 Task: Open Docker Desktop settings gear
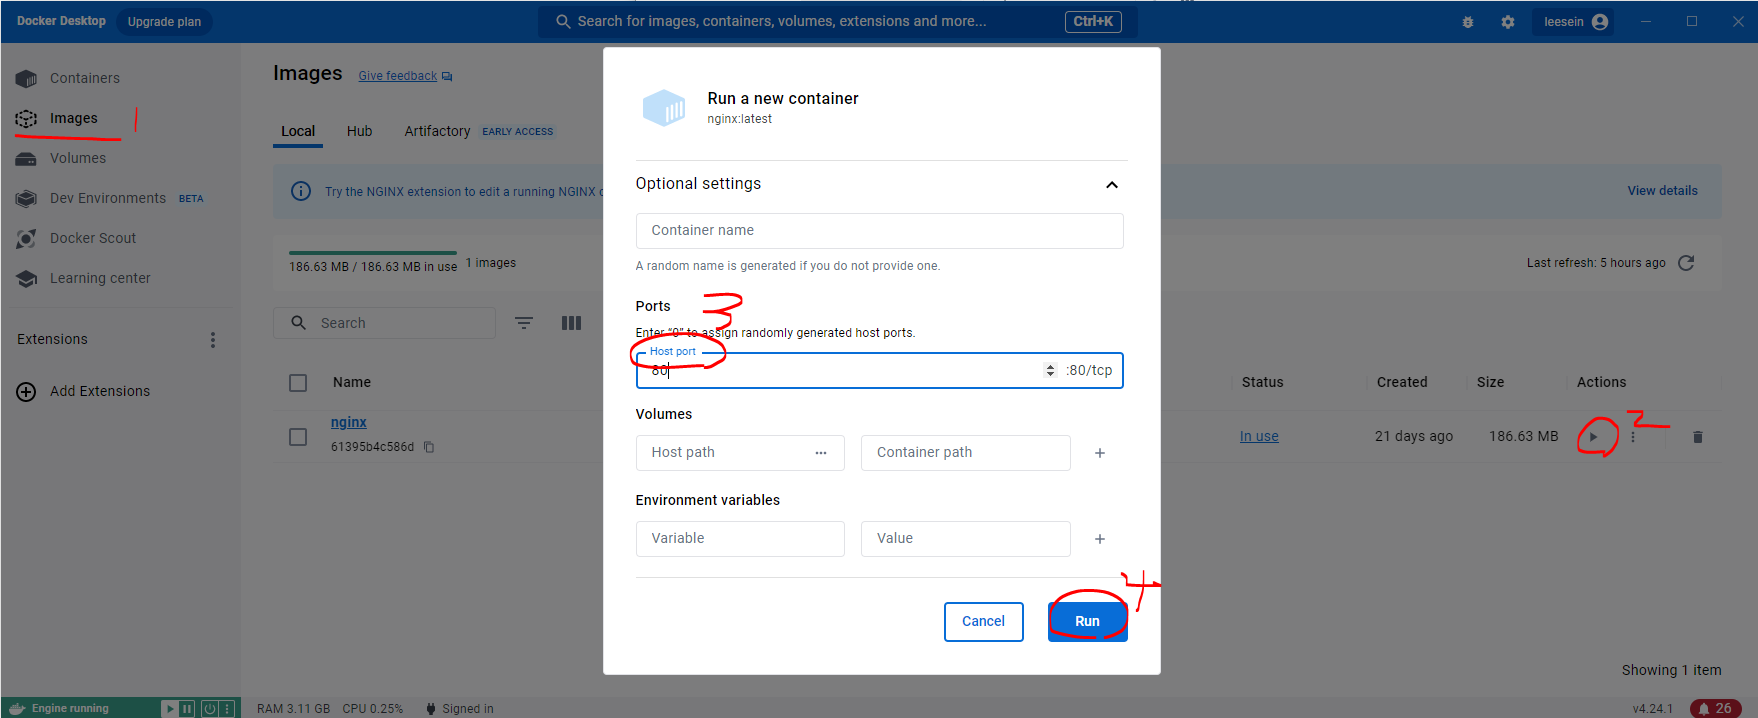pos(1508,22)
